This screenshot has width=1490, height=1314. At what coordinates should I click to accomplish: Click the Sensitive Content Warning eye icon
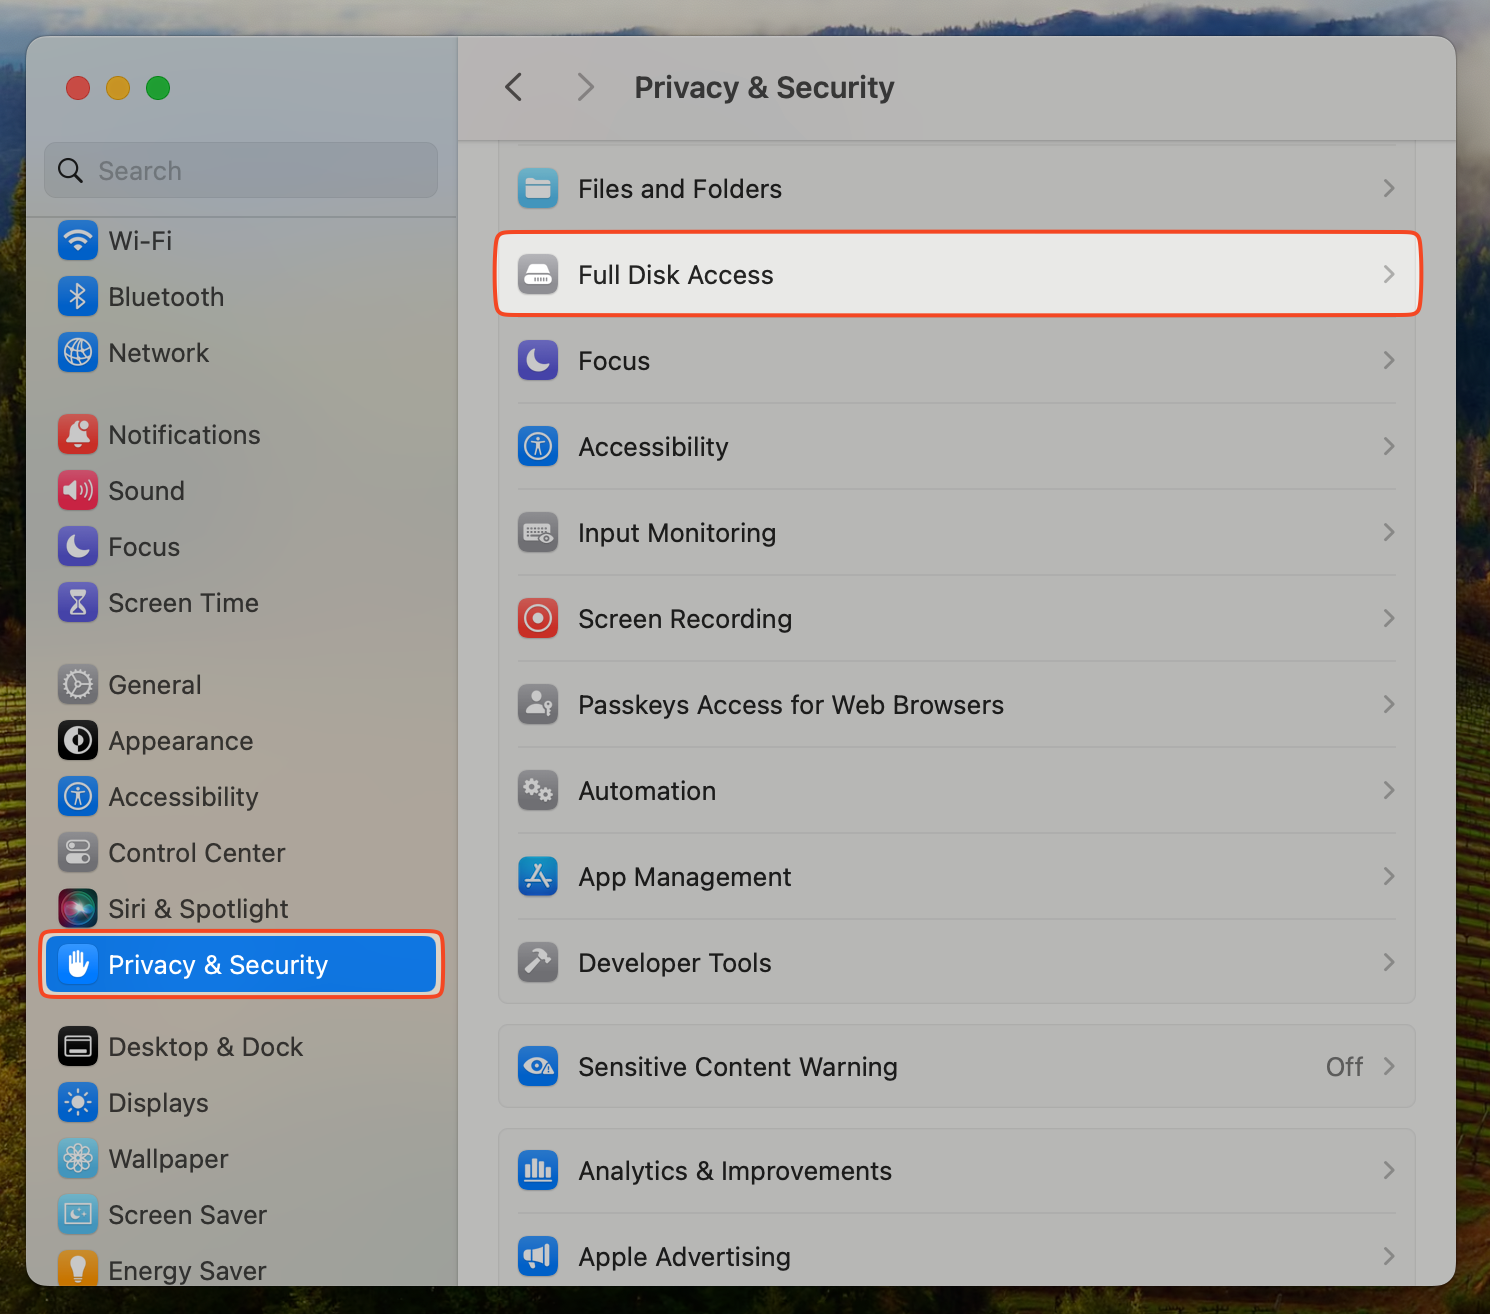(x=538, y=1067)
